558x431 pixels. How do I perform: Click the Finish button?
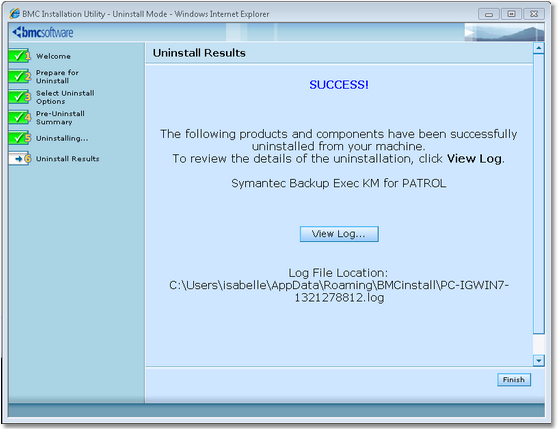[x=514, y=379]
